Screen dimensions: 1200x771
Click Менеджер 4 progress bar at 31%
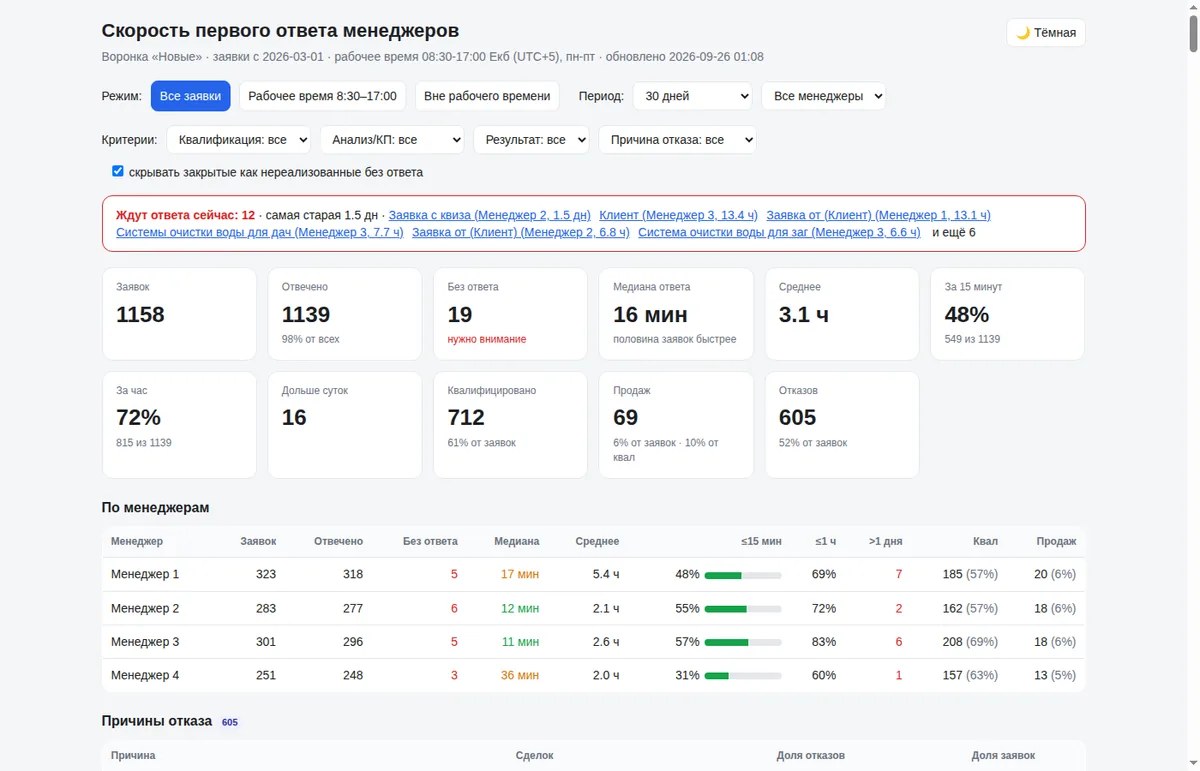click(743, 676)
